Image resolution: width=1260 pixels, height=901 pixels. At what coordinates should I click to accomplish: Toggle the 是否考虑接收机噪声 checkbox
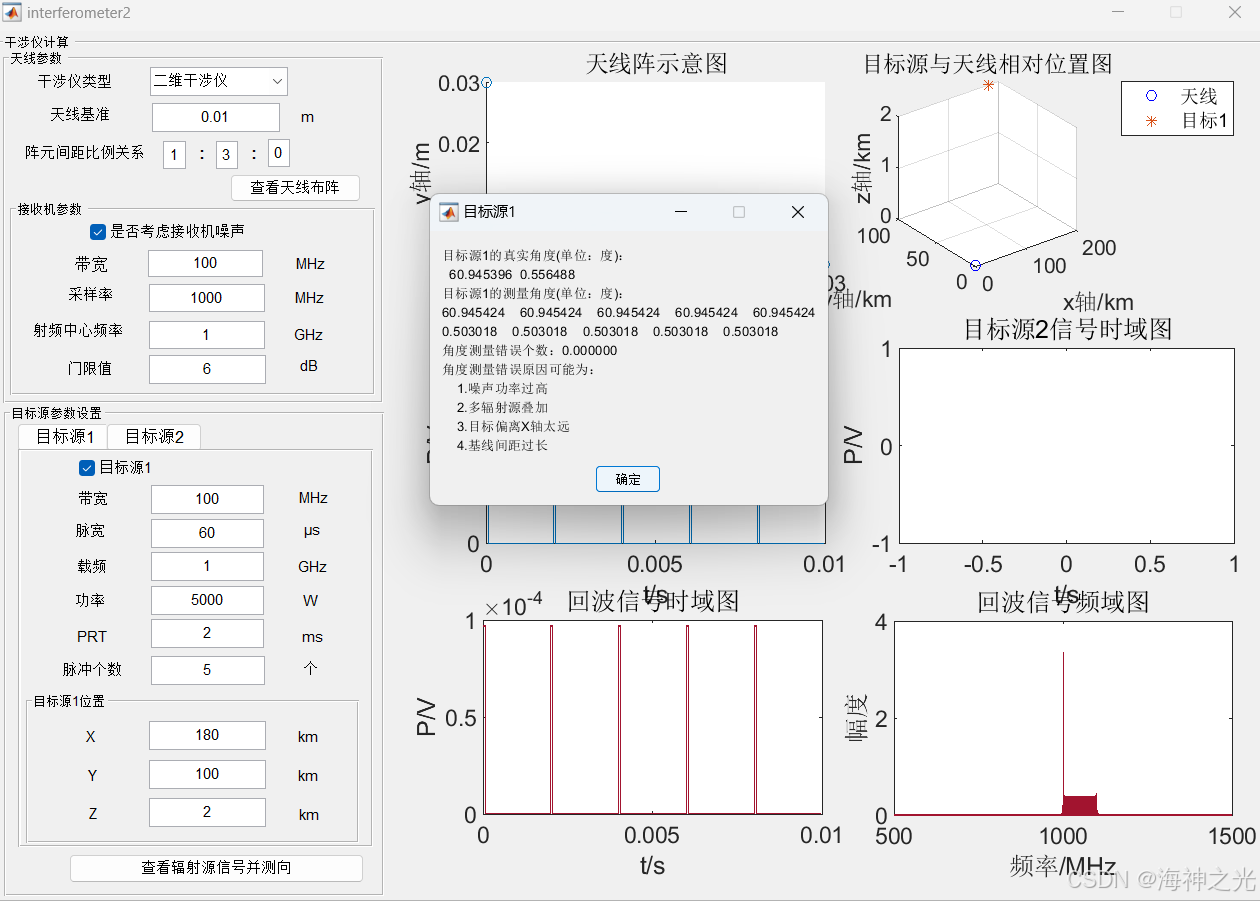click(97, 232)
